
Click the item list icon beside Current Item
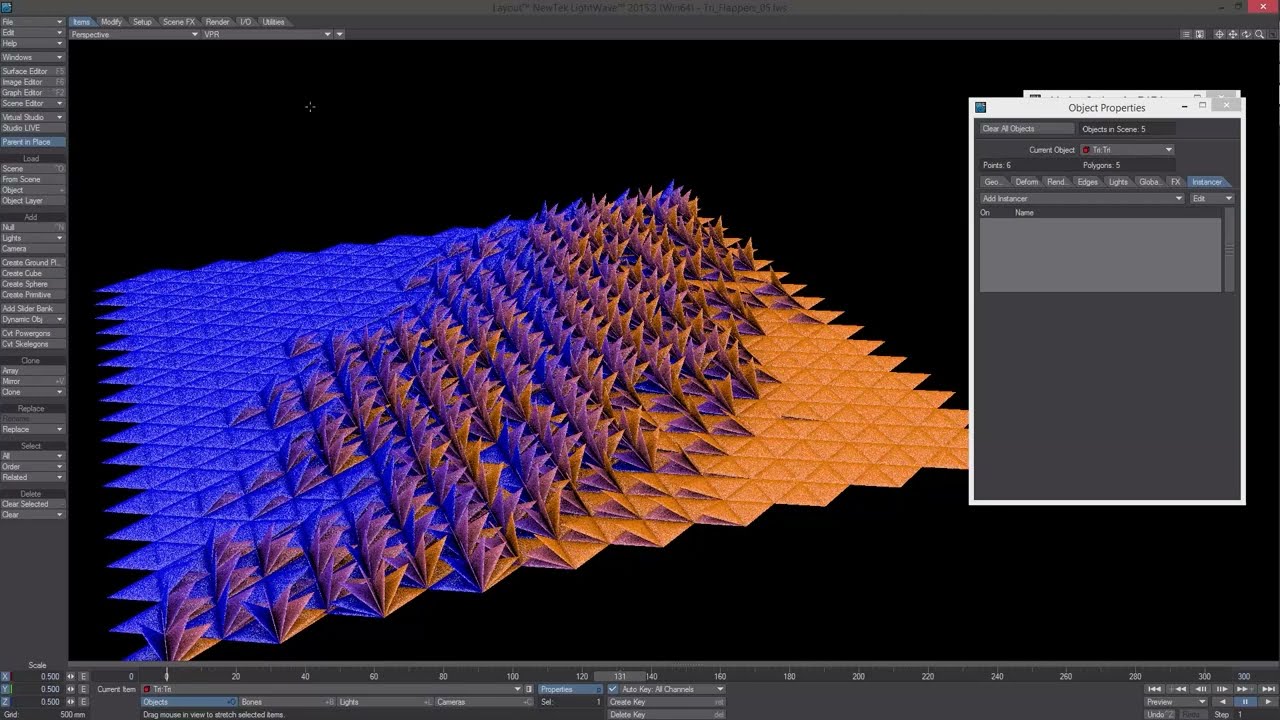(529, 689)
